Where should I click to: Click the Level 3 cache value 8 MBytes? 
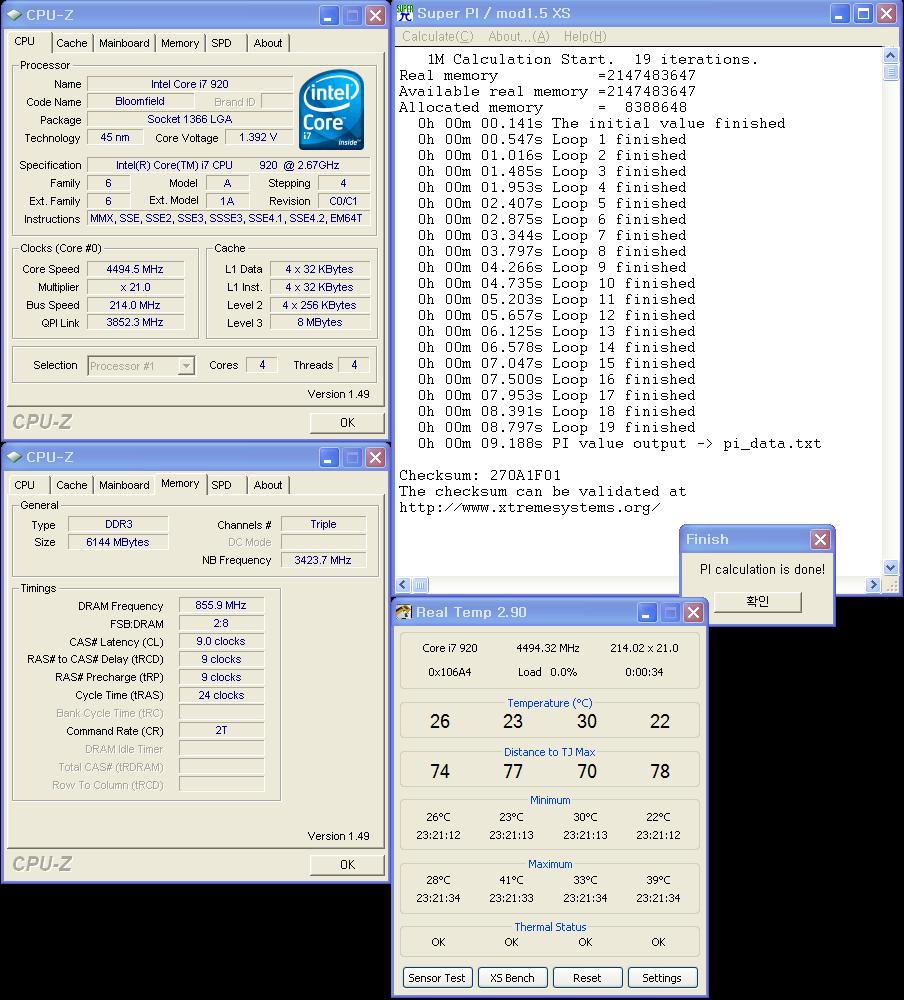pyautogui.click(x=320, y=323)
